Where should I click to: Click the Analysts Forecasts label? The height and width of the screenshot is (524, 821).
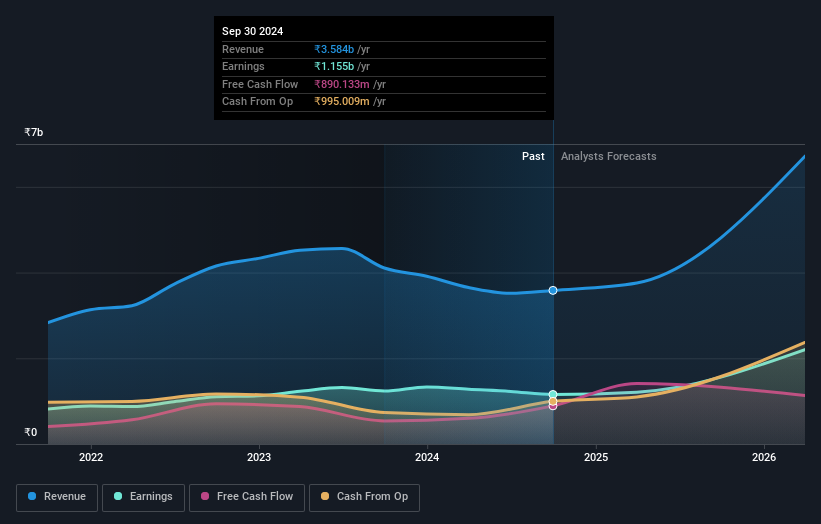click(x=608, y=157)
